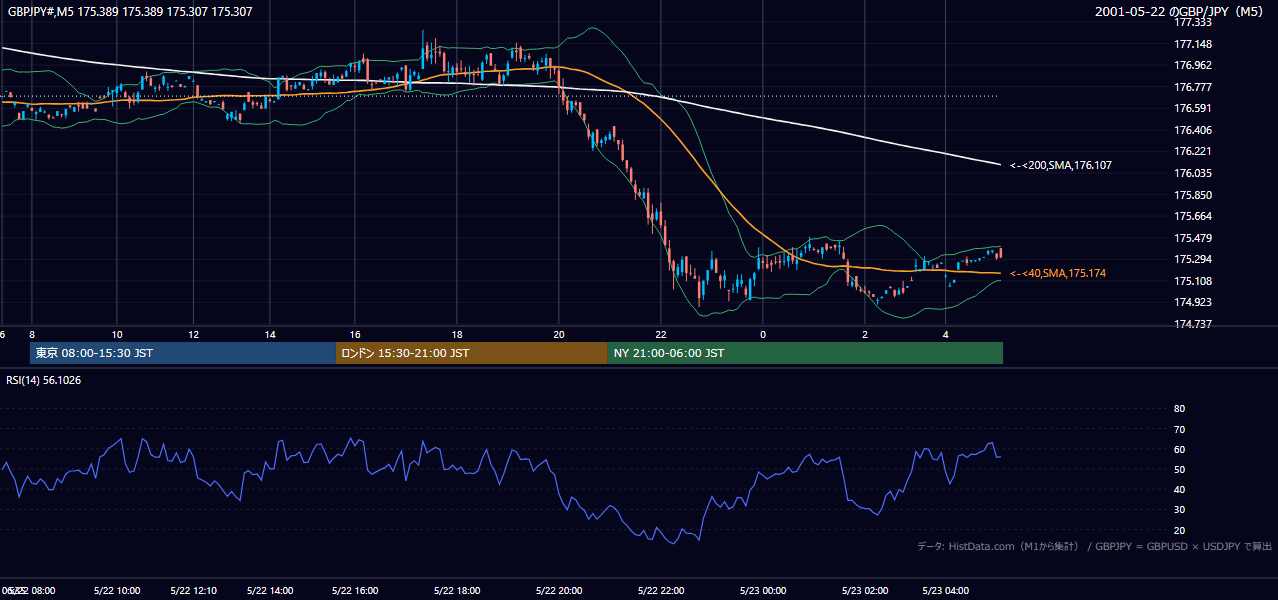Click hour label 16 under the price chart
The height and width of the screenshot is (600, 1278).
(355, 335)
